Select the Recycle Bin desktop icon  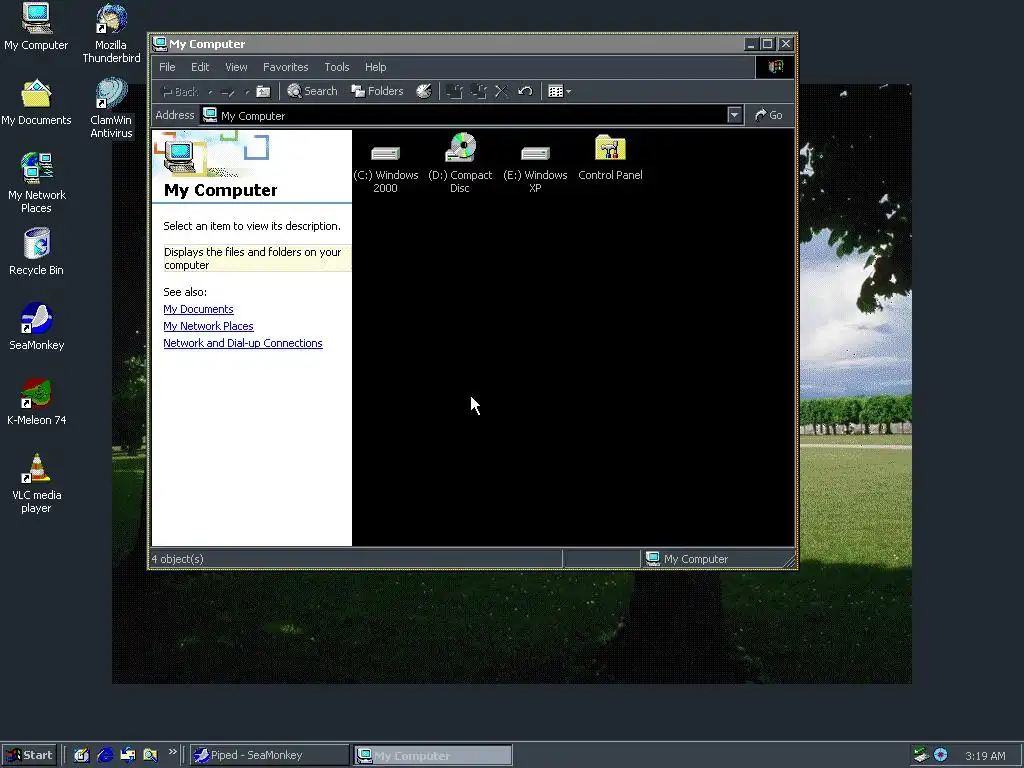pyautogui.click(x=36, y=252)
